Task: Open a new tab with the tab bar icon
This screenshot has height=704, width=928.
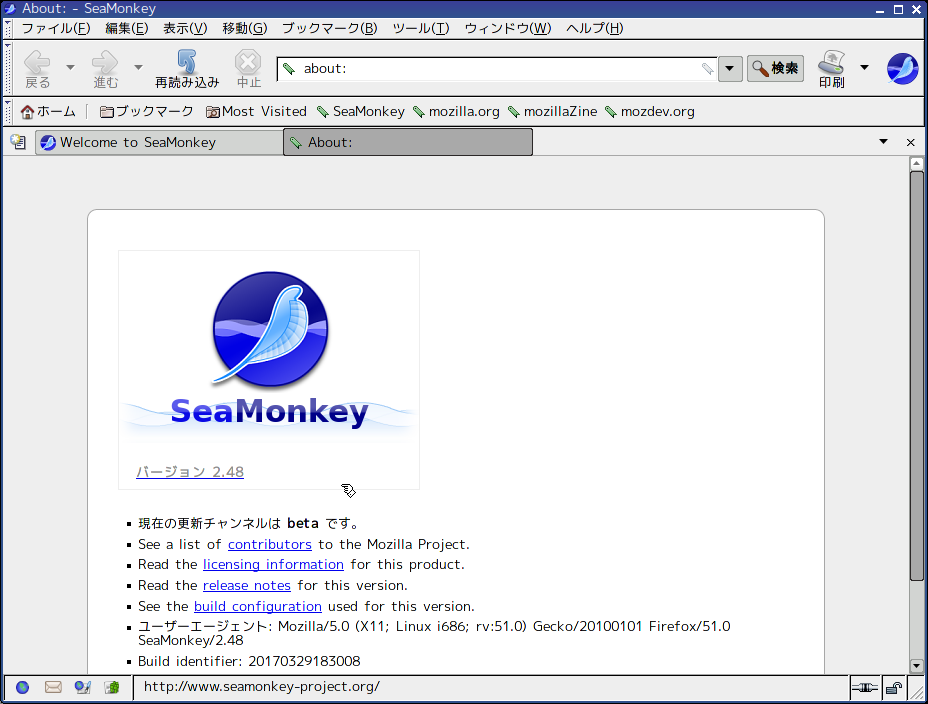Action: [18, 142]
